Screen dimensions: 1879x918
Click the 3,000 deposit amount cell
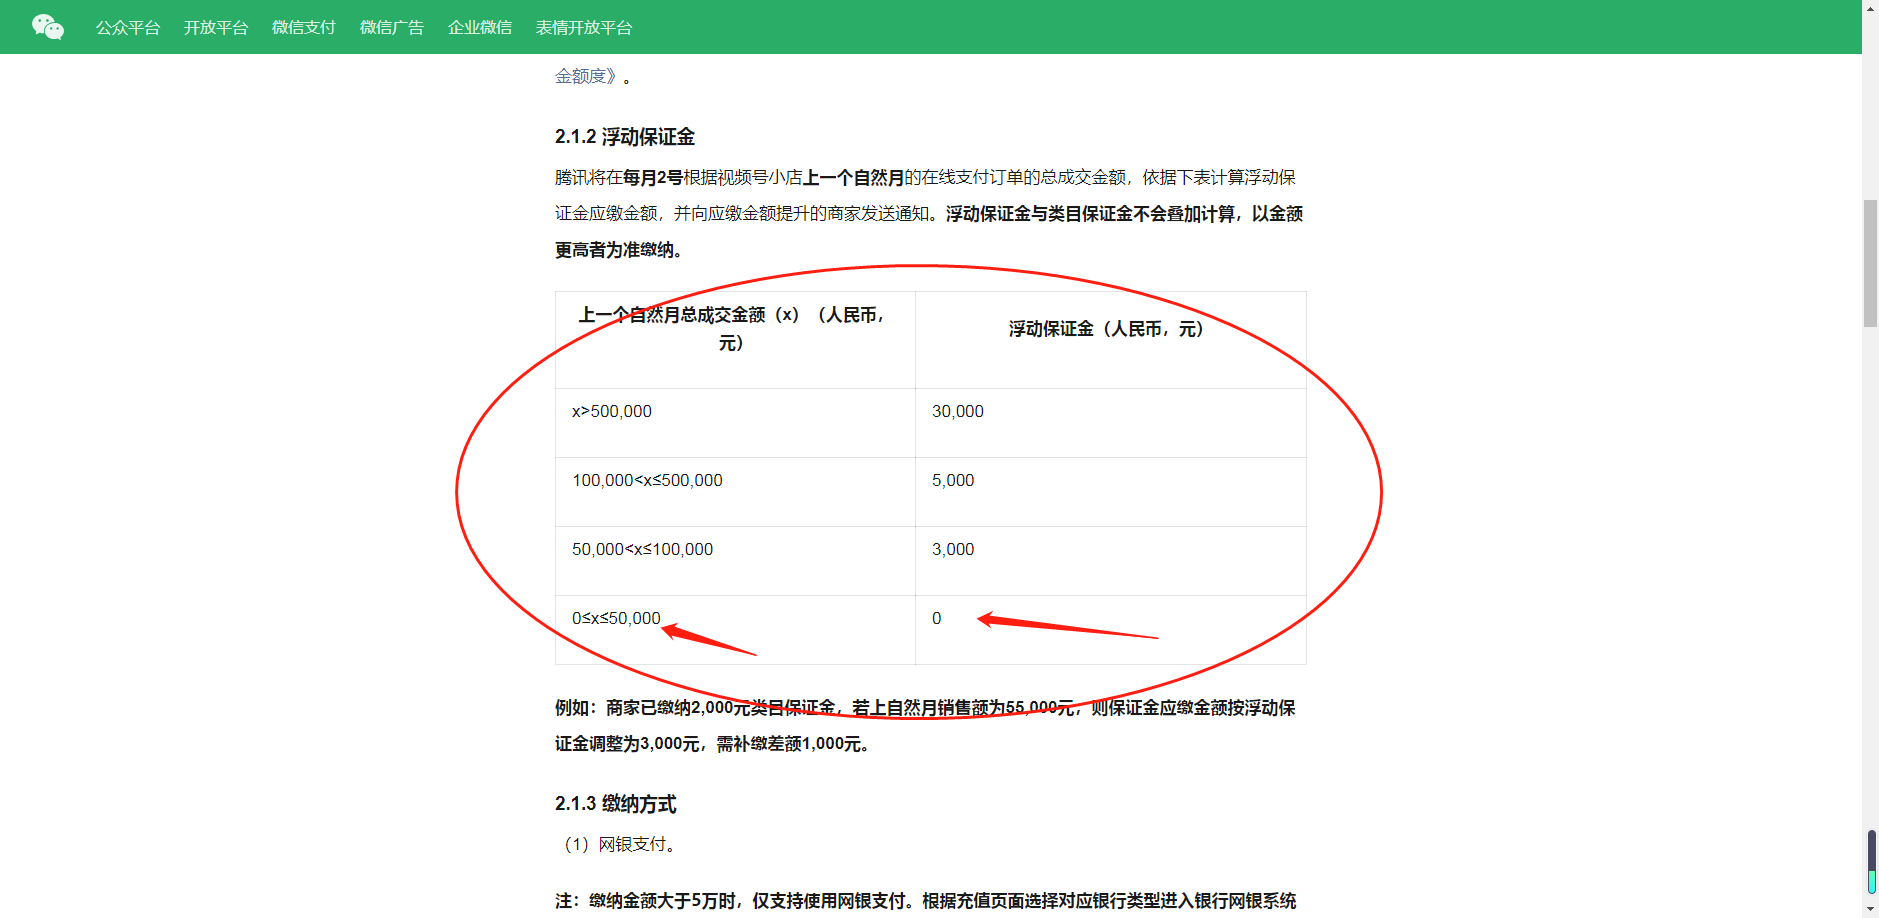point(1110,561)
